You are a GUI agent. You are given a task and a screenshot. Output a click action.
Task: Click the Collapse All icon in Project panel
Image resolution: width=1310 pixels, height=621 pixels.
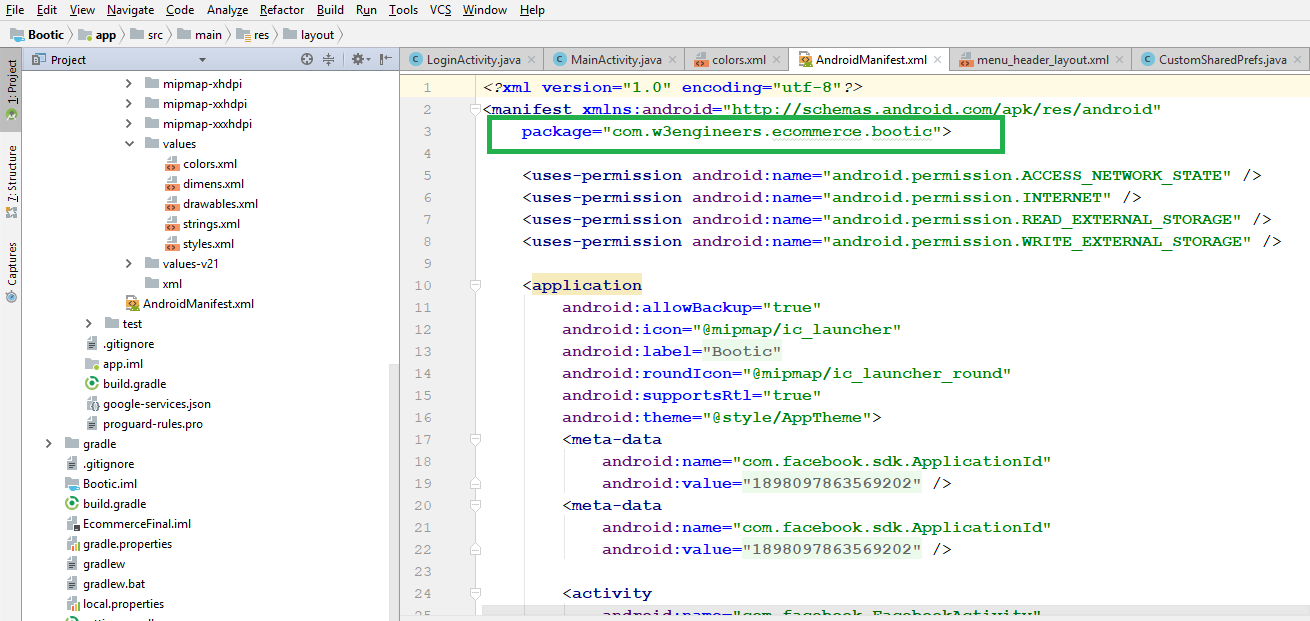(x=327, y=60)
